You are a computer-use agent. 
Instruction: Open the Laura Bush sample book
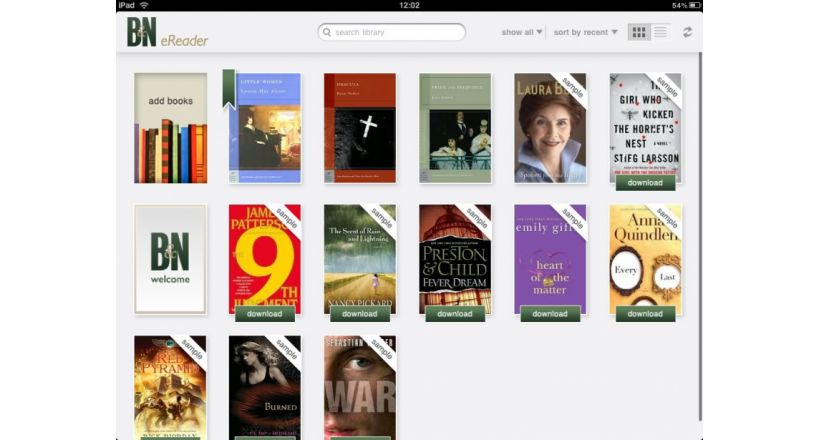550,128
